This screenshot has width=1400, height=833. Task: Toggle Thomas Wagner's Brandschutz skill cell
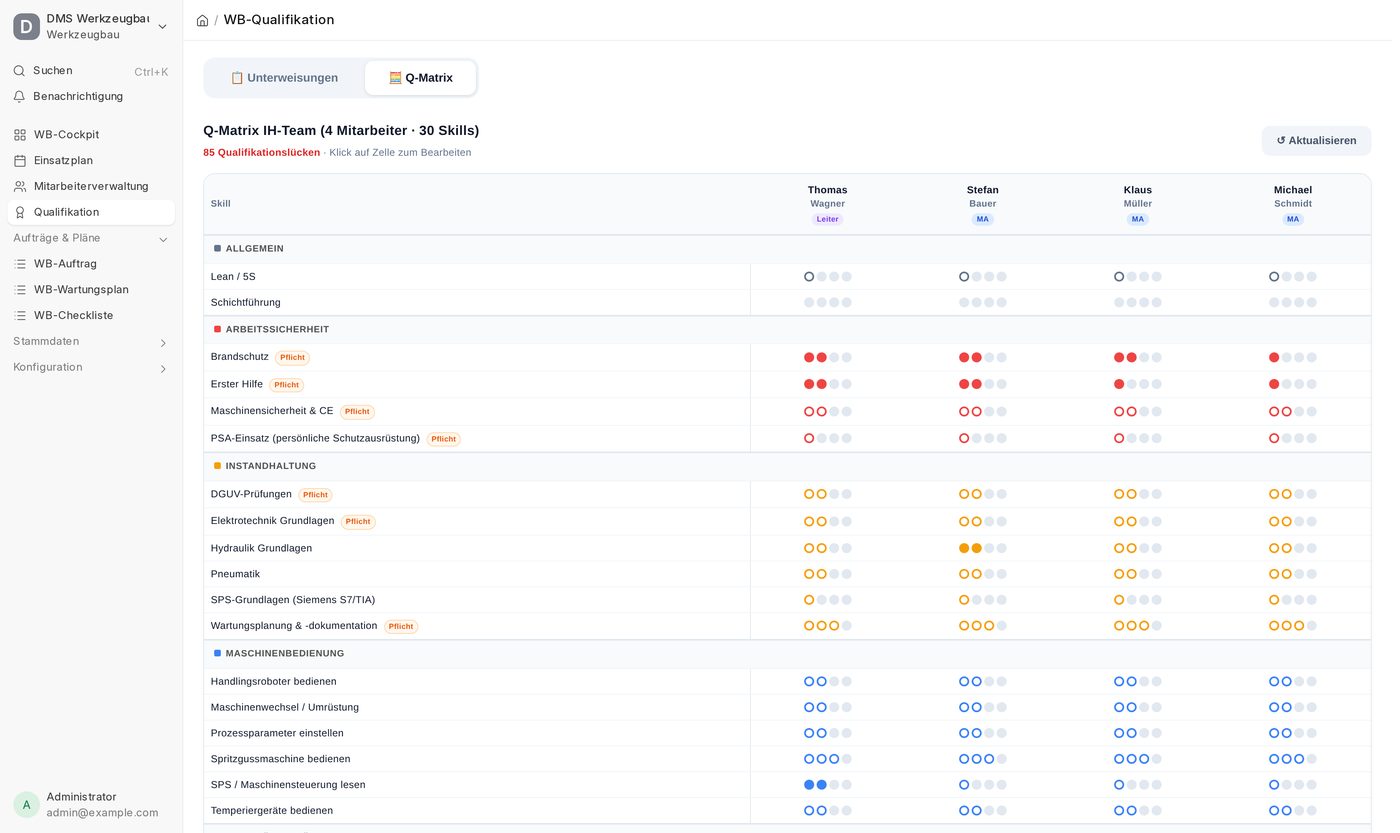coord(828,357)
